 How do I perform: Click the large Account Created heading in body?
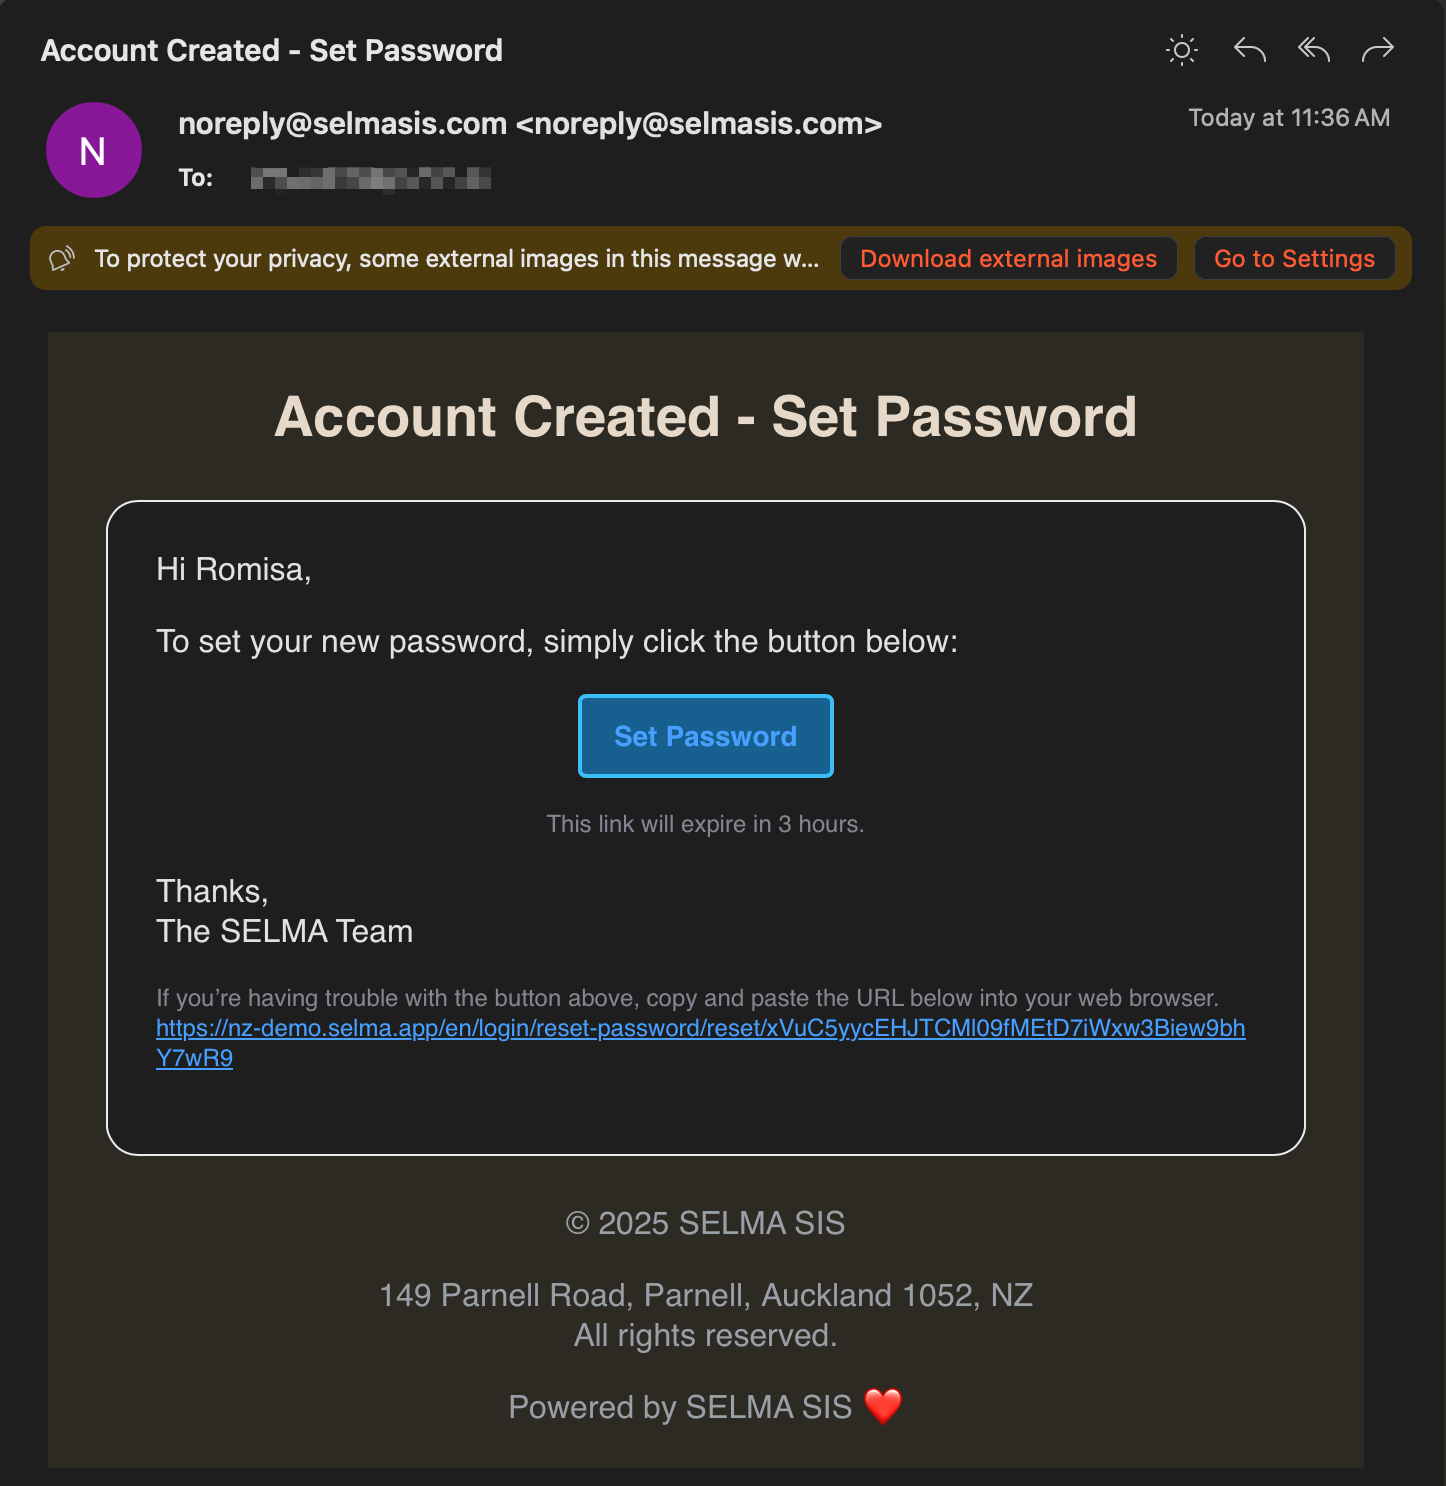click(x=705, y=417)
